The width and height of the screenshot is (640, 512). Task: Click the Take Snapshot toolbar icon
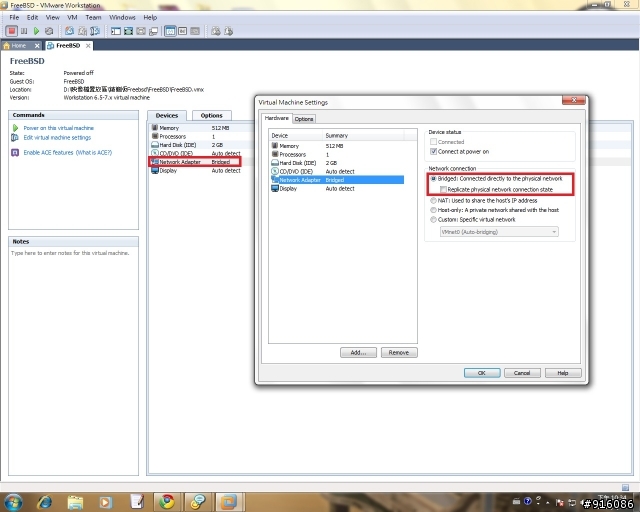[x=69, y=31]
